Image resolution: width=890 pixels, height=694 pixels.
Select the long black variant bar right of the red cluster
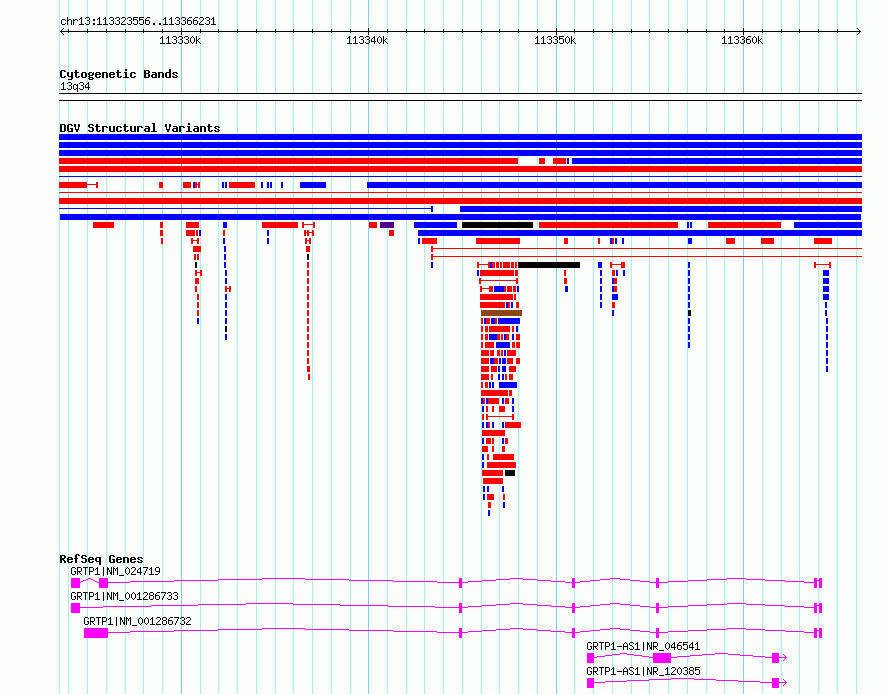pyautogui.click(x=549, y=265)
